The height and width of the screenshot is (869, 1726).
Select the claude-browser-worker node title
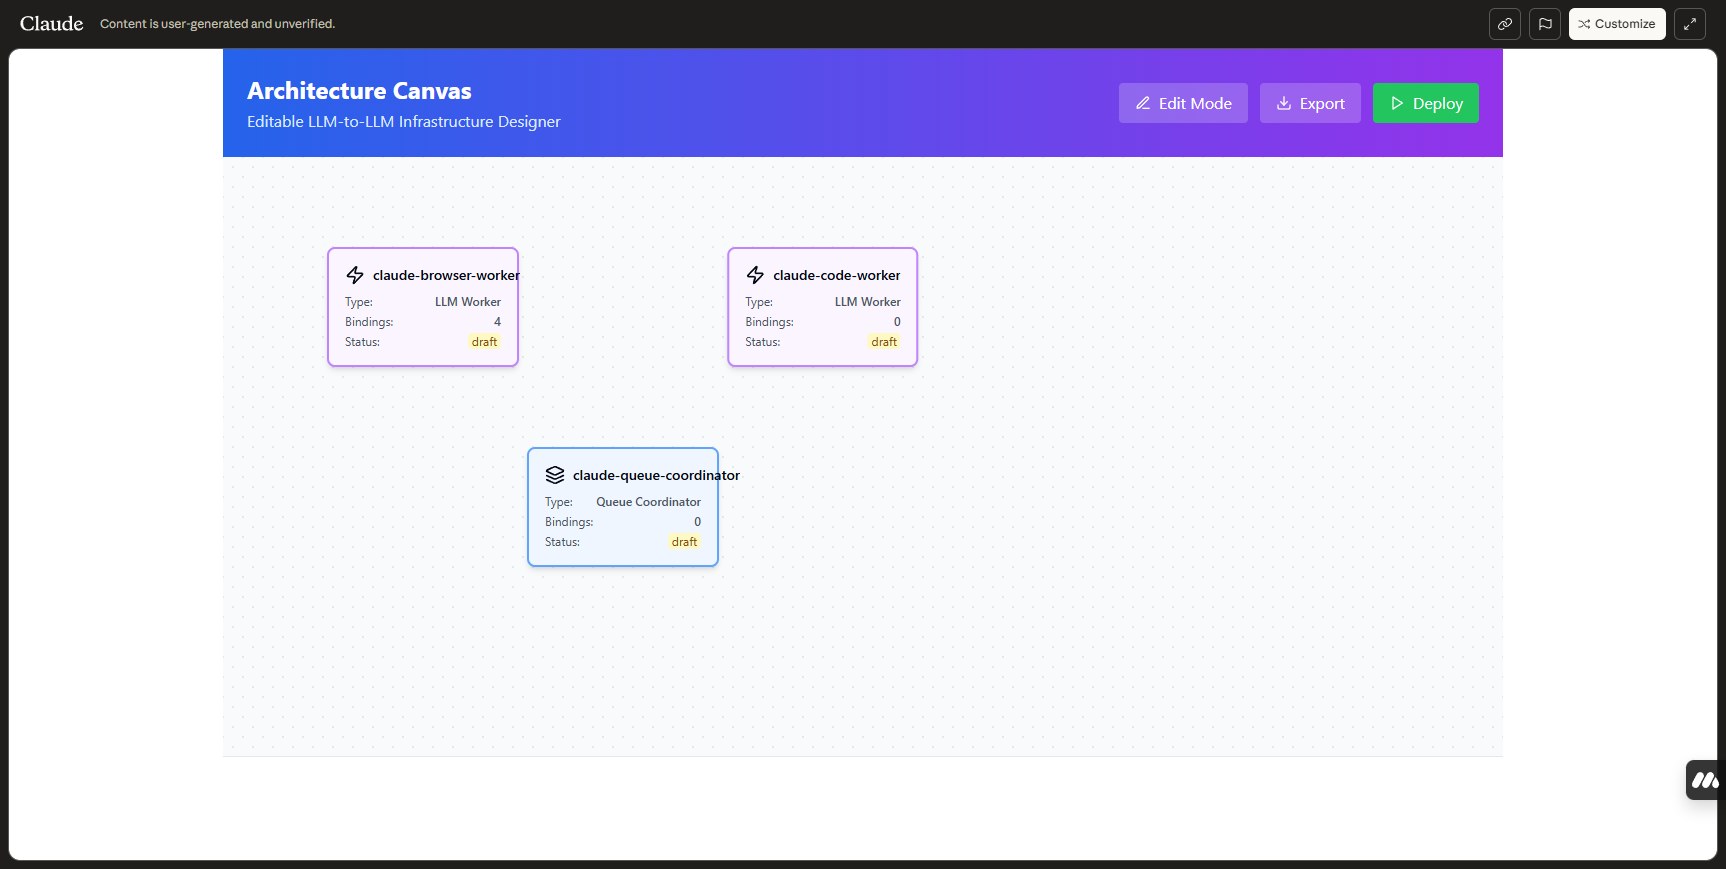pos(446,275)
